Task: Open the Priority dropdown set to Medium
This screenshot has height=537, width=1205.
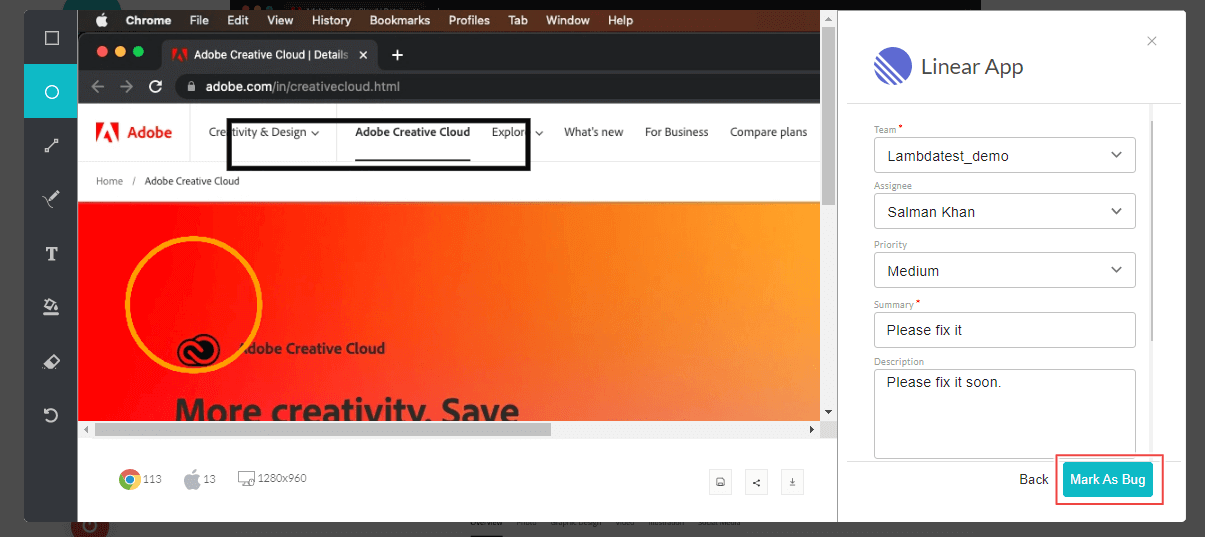Action: 1004,270
